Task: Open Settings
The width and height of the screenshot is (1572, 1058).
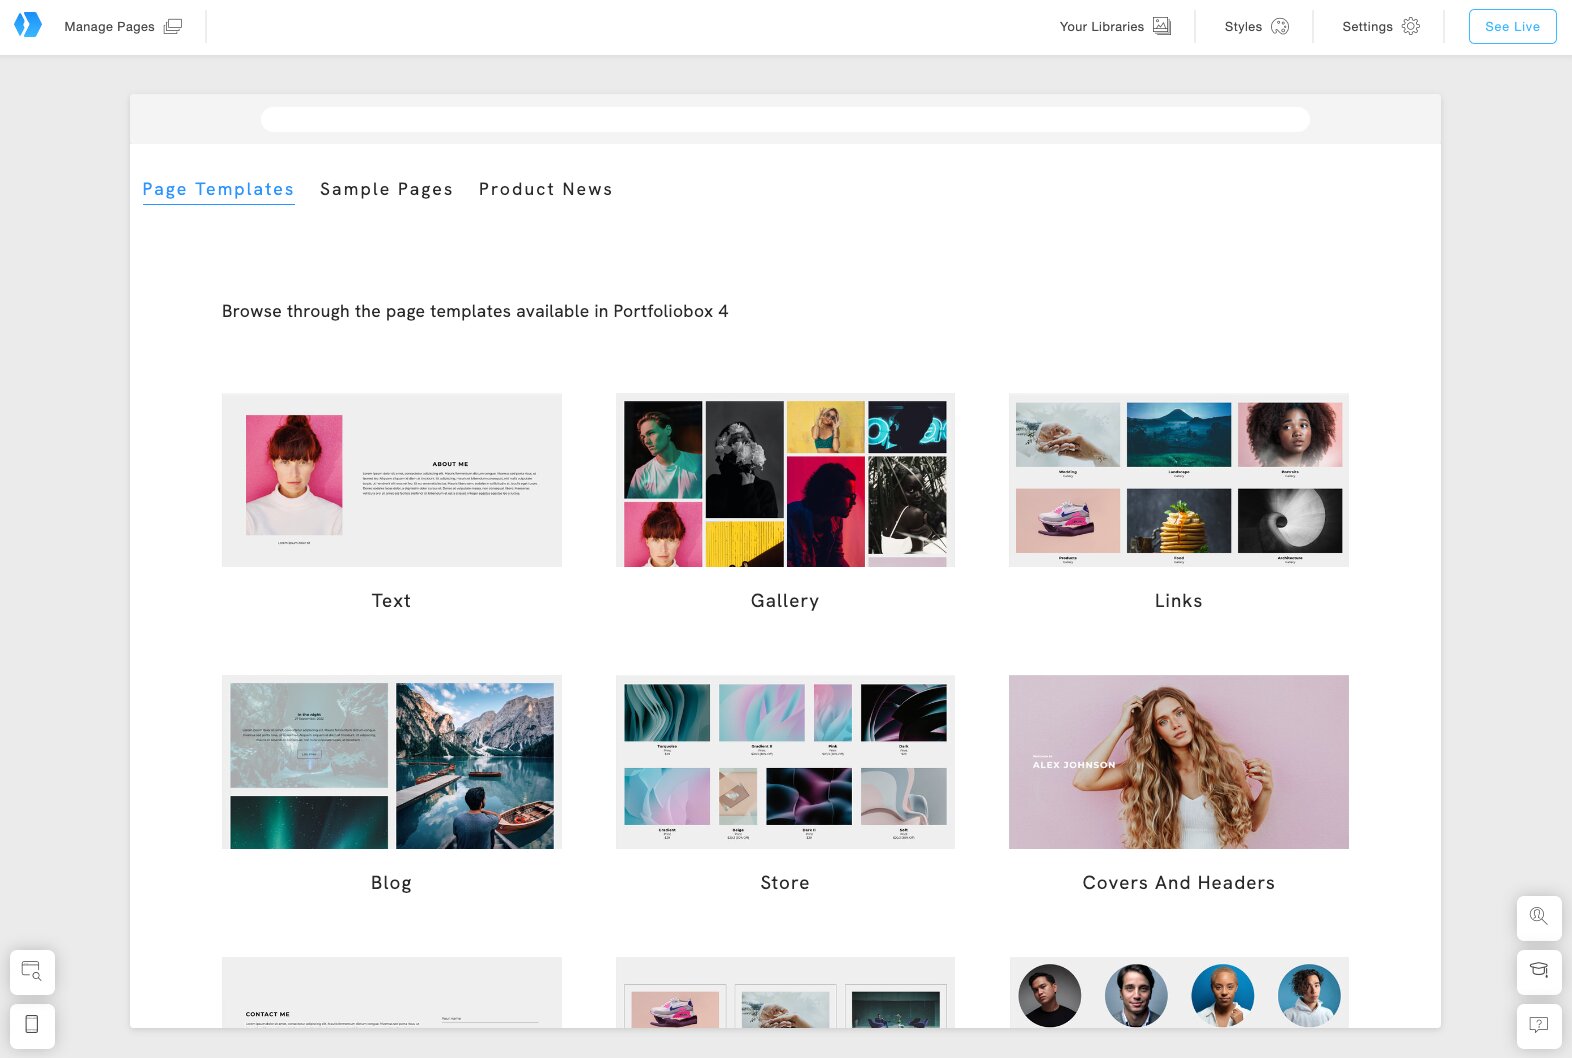Action: 1381,27
